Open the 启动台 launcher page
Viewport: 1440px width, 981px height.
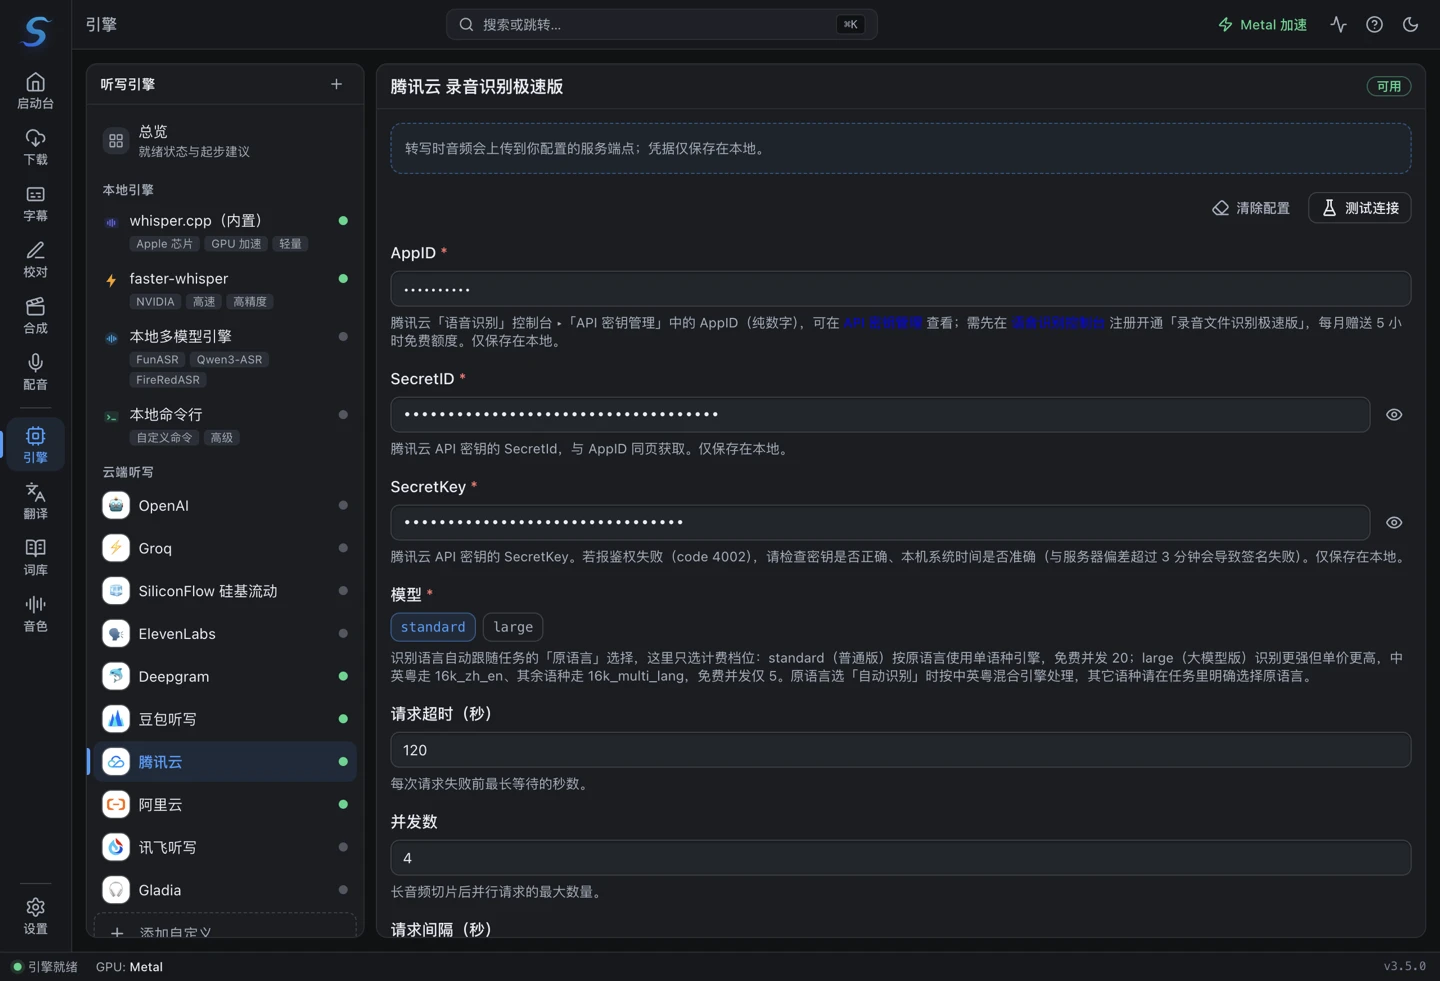pos(35,91)
